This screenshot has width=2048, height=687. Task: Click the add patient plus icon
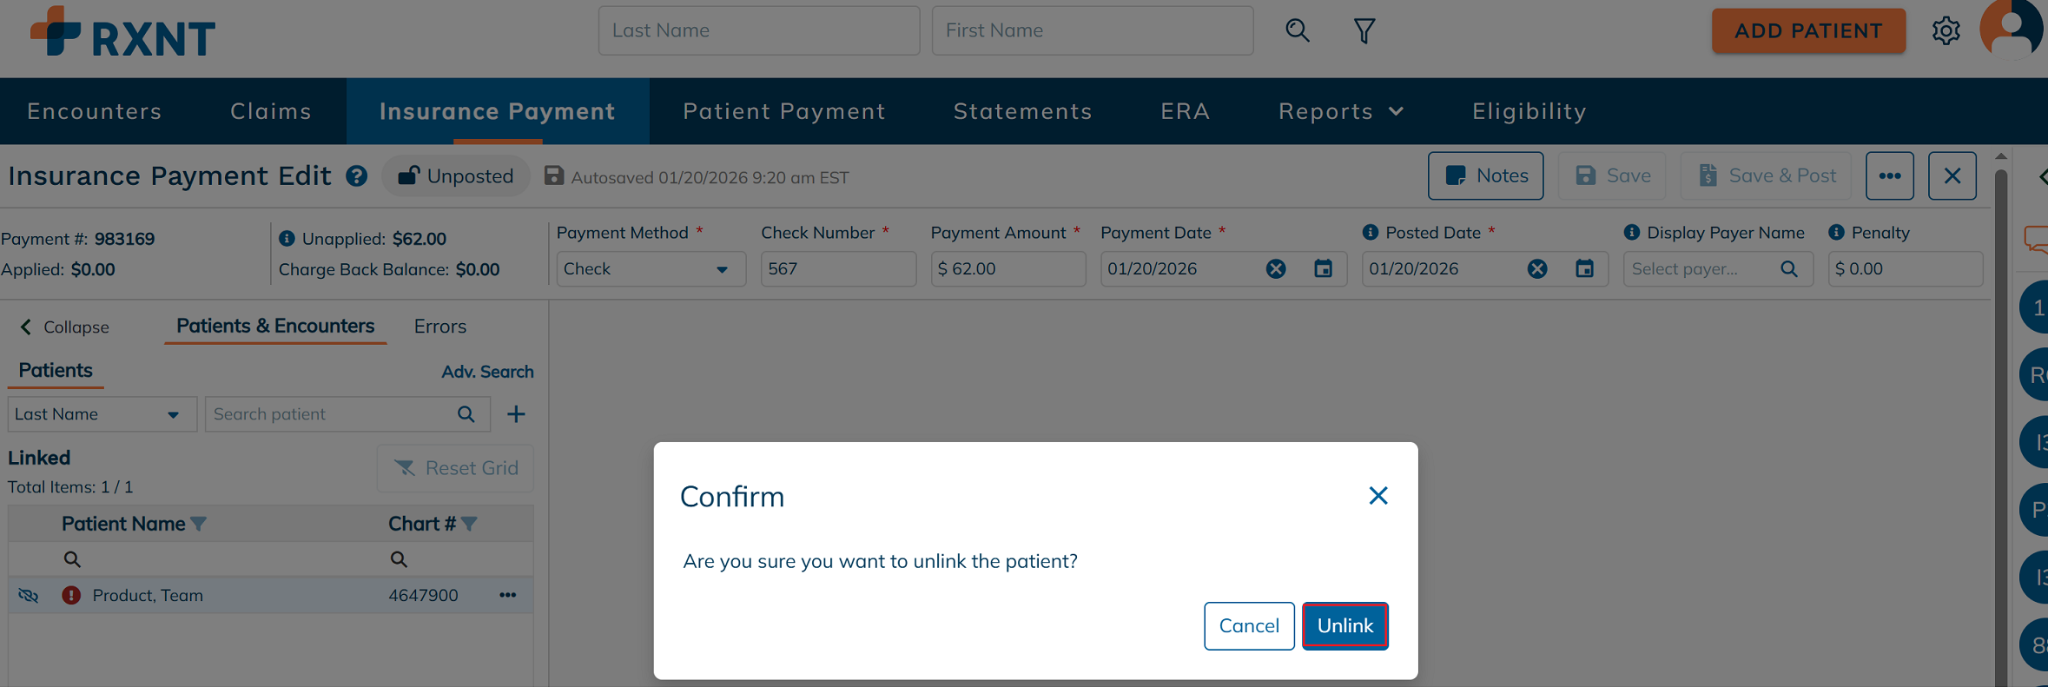click(x=516, y=414)
